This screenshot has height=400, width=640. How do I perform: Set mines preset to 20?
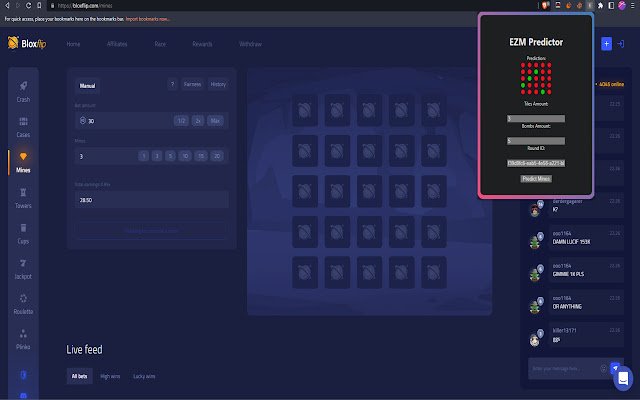click(x=217, y=156)
